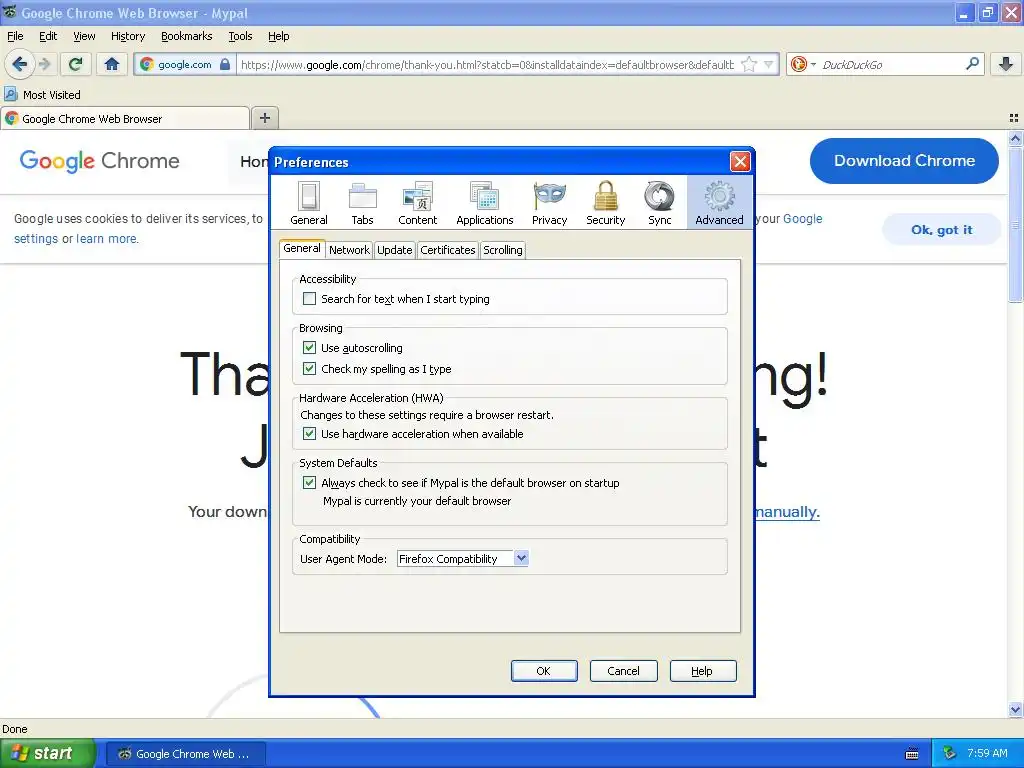Image resolution: width=1024 pixels, height=768 pixels.
Task: Click in the URL address field
Action: [x=487, y=64]
